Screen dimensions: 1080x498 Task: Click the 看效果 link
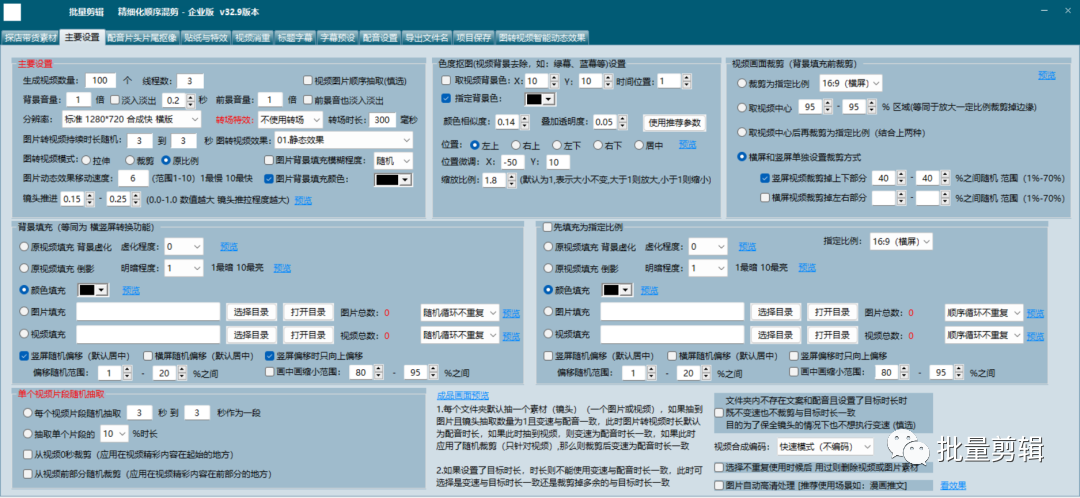pyautogui.click(x=953, y=486)
